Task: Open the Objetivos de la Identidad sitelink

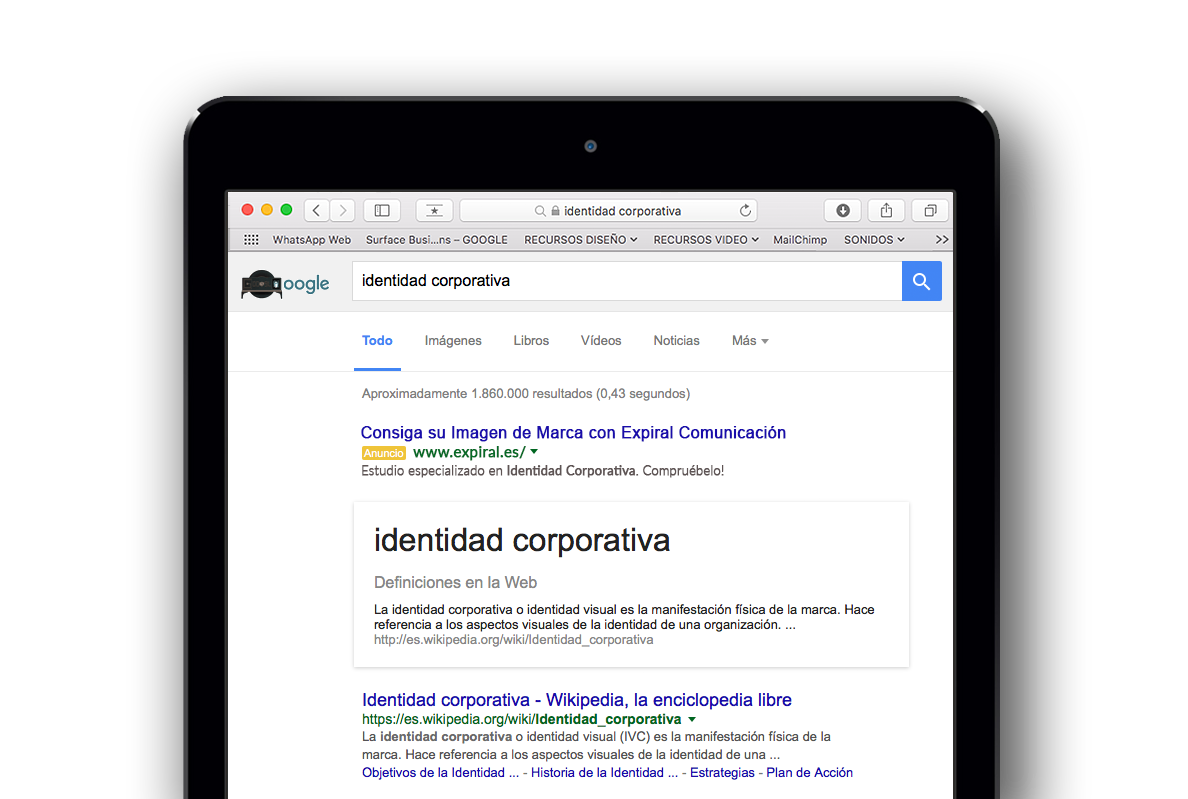Action: pyautogui.click(x=440, y=772)
